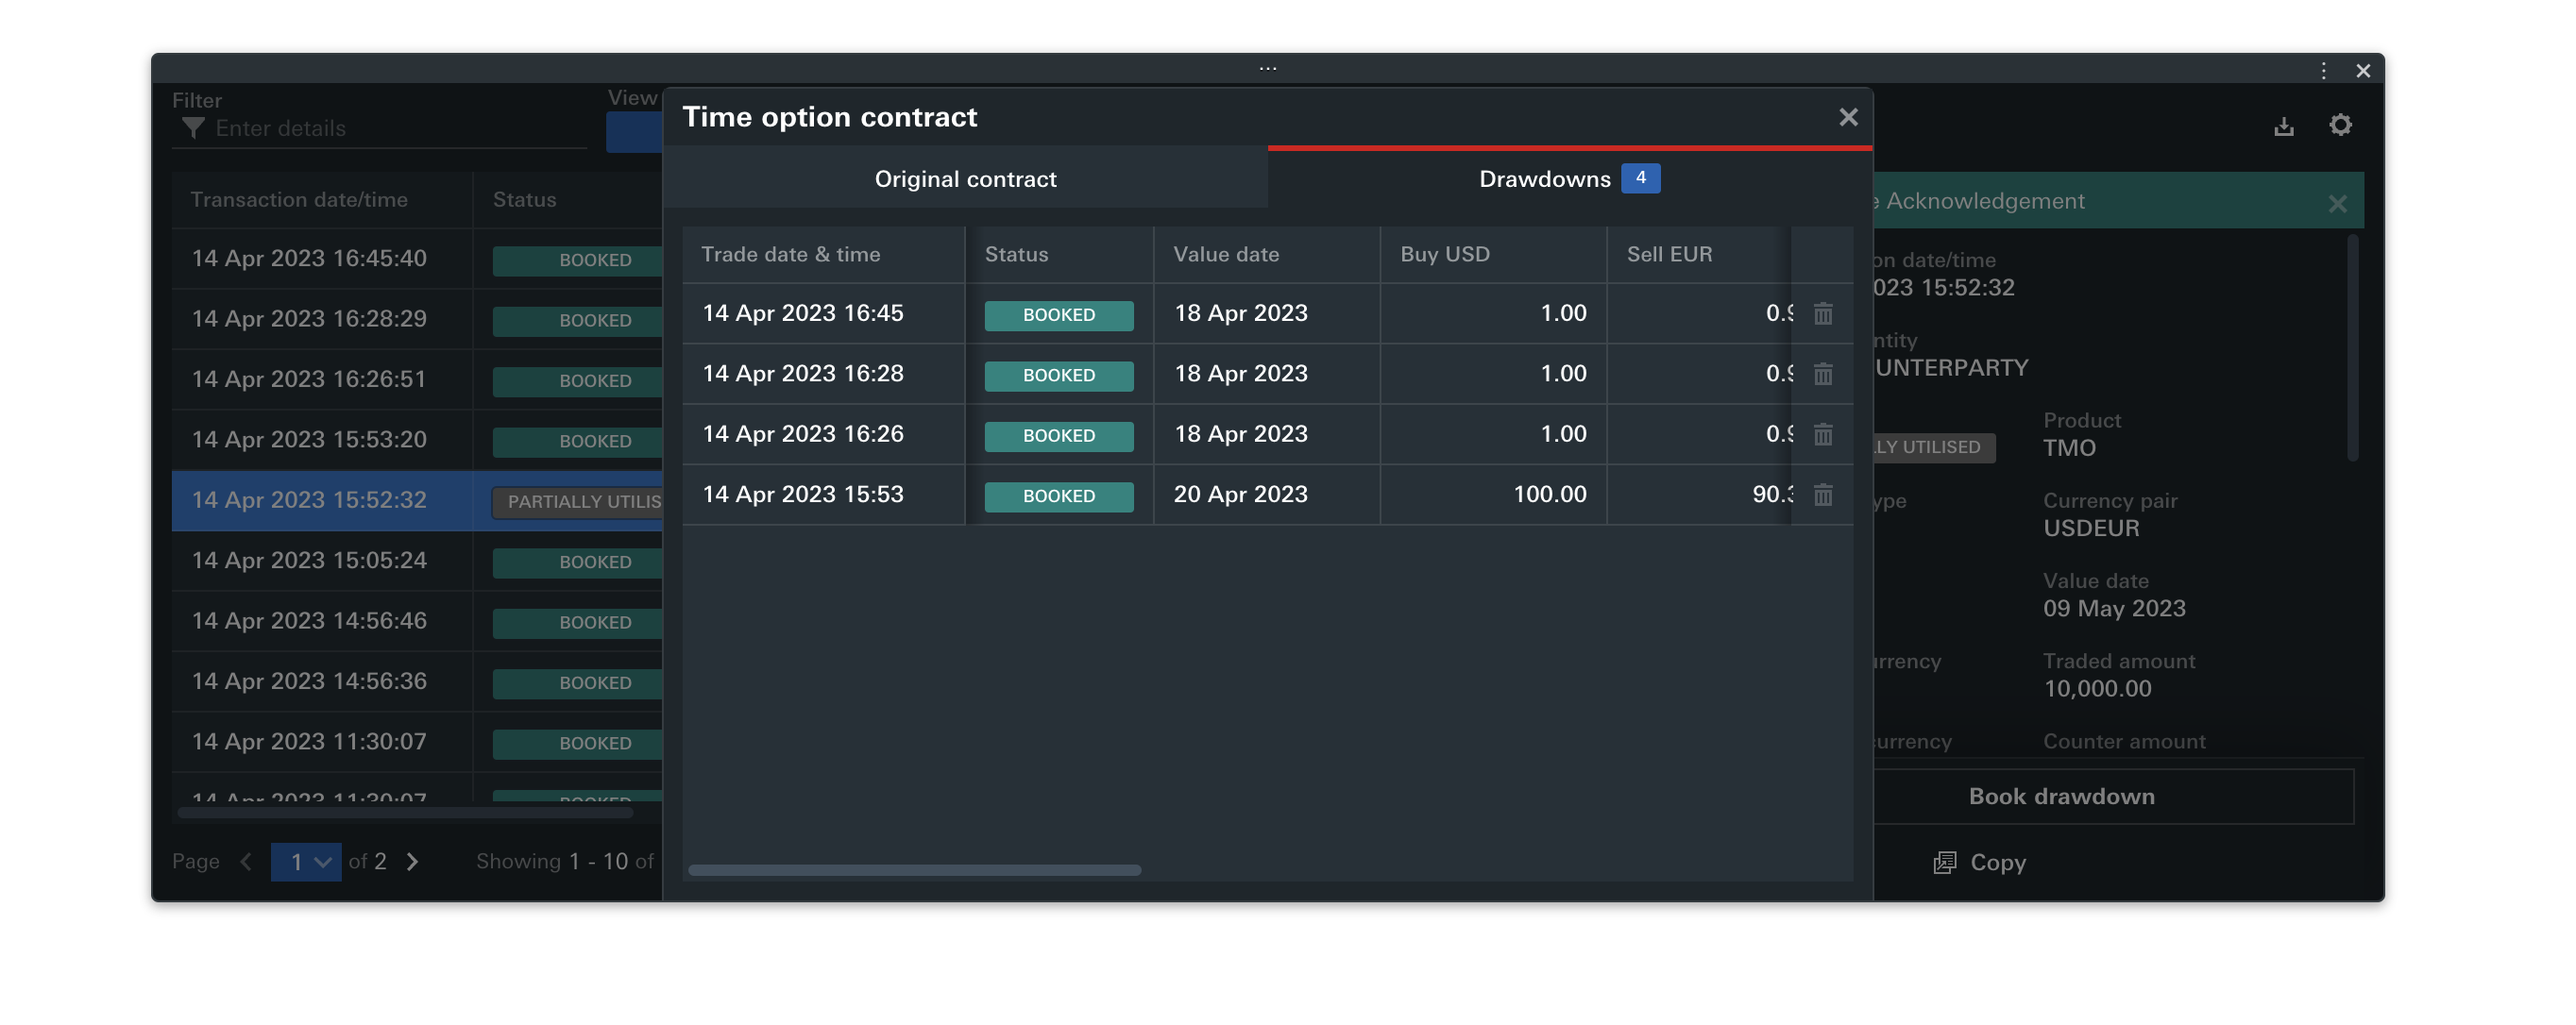This screenshot has height=1025, width=2576.
Task: Go to the next page arrow
Action: tap(413, 862)
